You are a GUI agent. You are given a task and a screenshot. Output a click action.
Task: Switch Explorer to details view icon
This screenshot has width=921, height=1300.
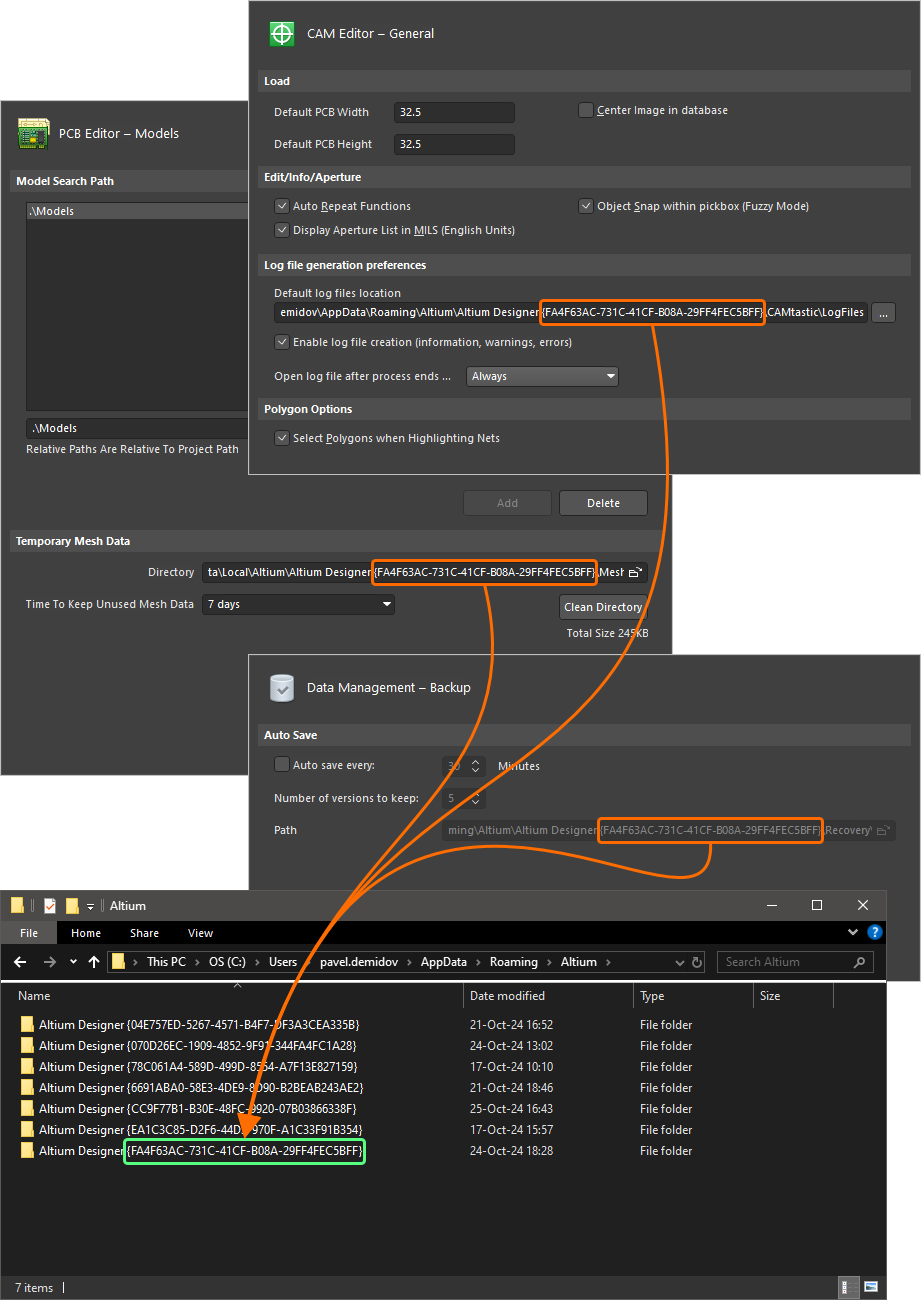pyautogui.click(x=849, y=1287)
